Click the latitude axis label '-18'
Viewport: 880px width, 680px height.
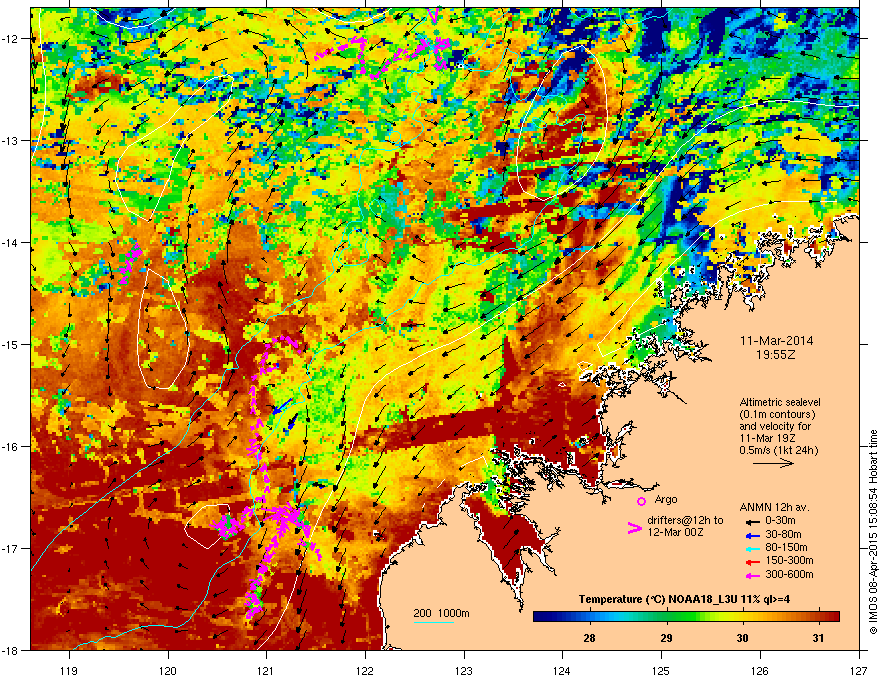click(11, 650)
